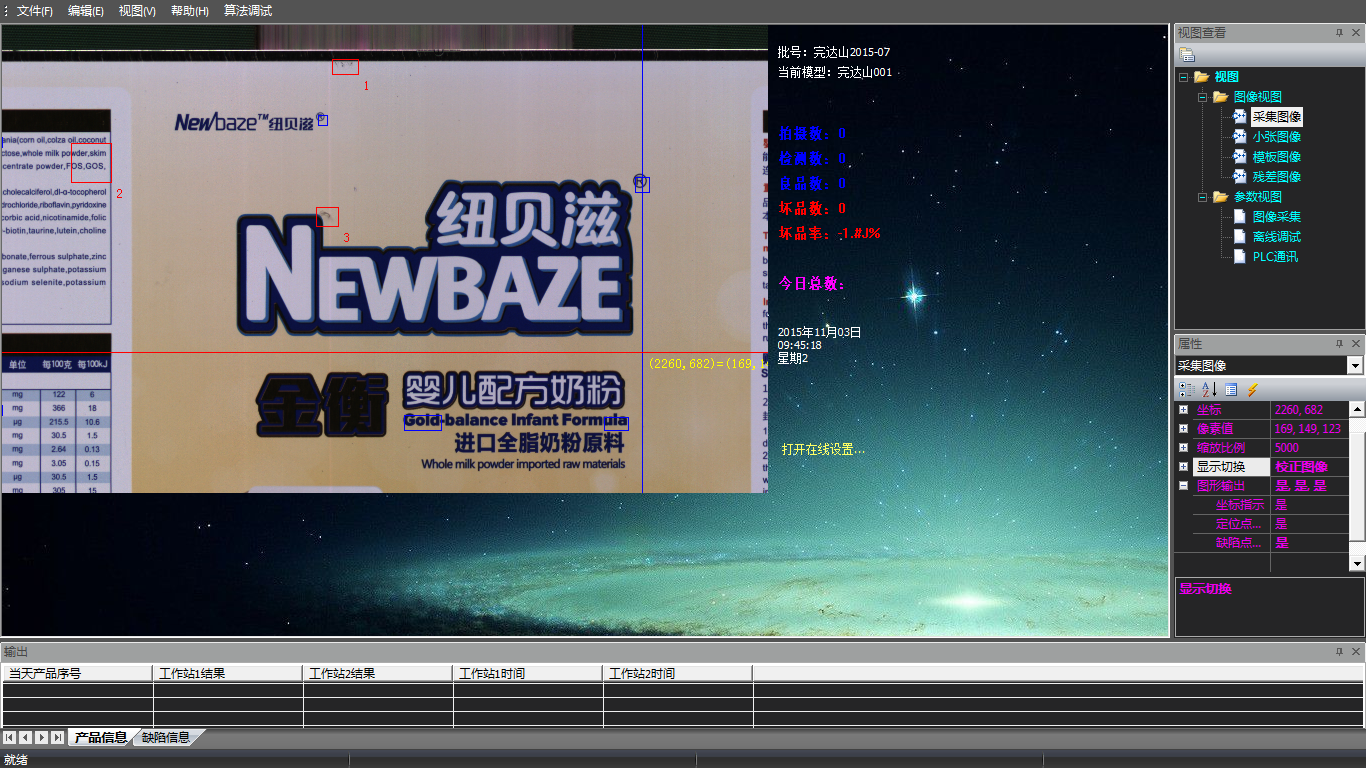Click the Categorized view icon in 属性
This screenshot has height=768, width=1366.
(1186, 389)
